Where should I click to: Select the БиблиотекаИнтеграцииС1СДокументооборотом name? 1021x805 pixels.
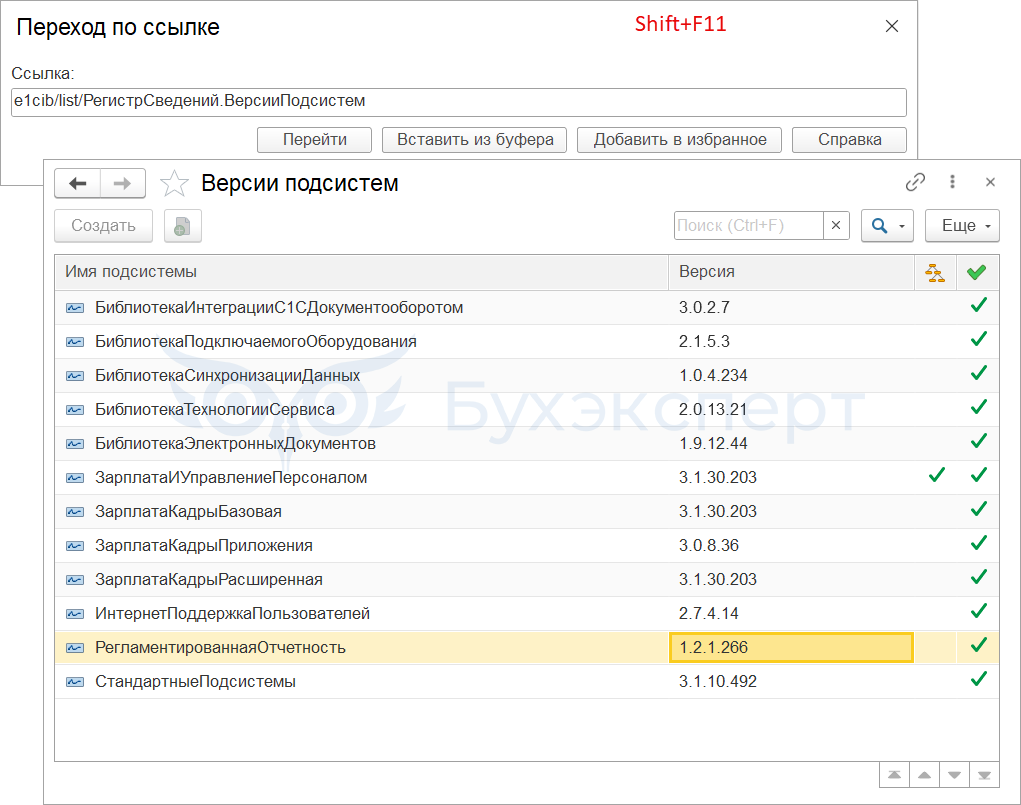pos(279,308)
